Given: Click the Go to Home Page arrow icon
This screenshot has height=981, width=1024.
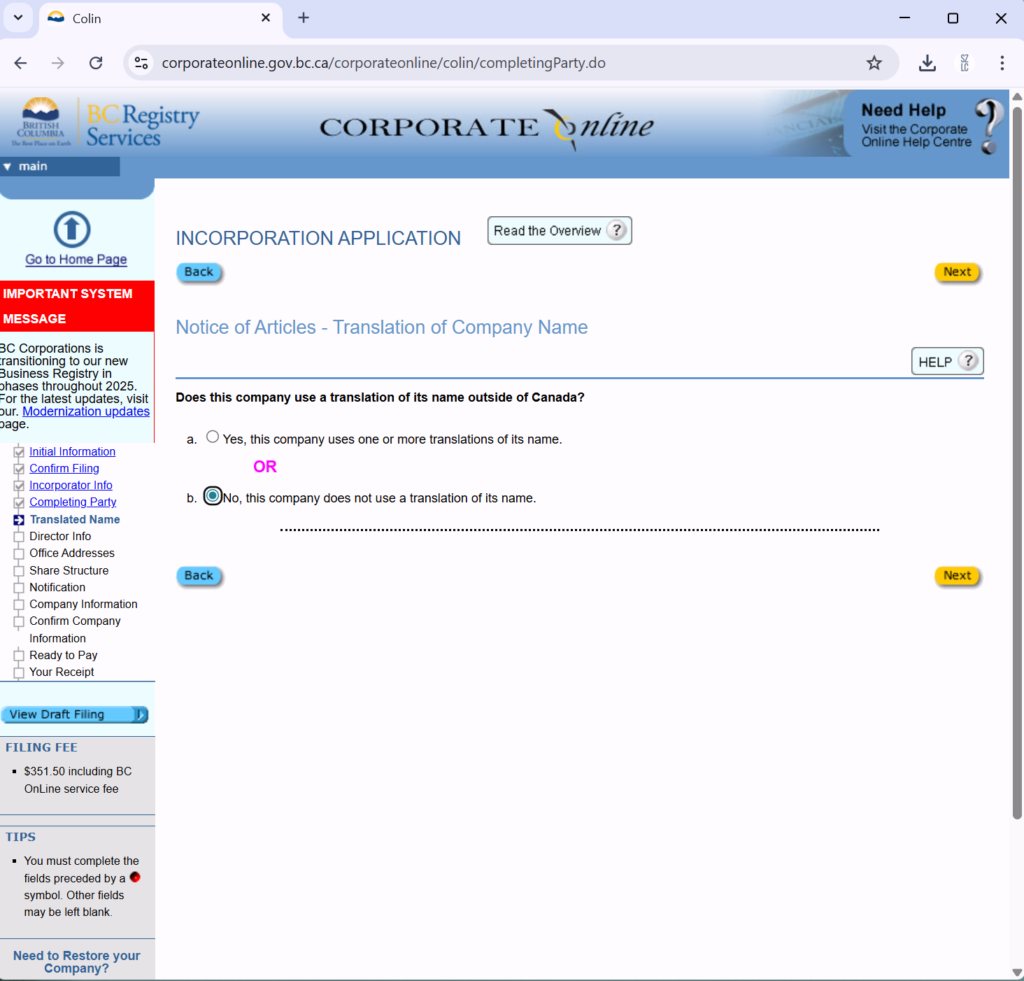Looking at the screenshot, I should 71,229.
